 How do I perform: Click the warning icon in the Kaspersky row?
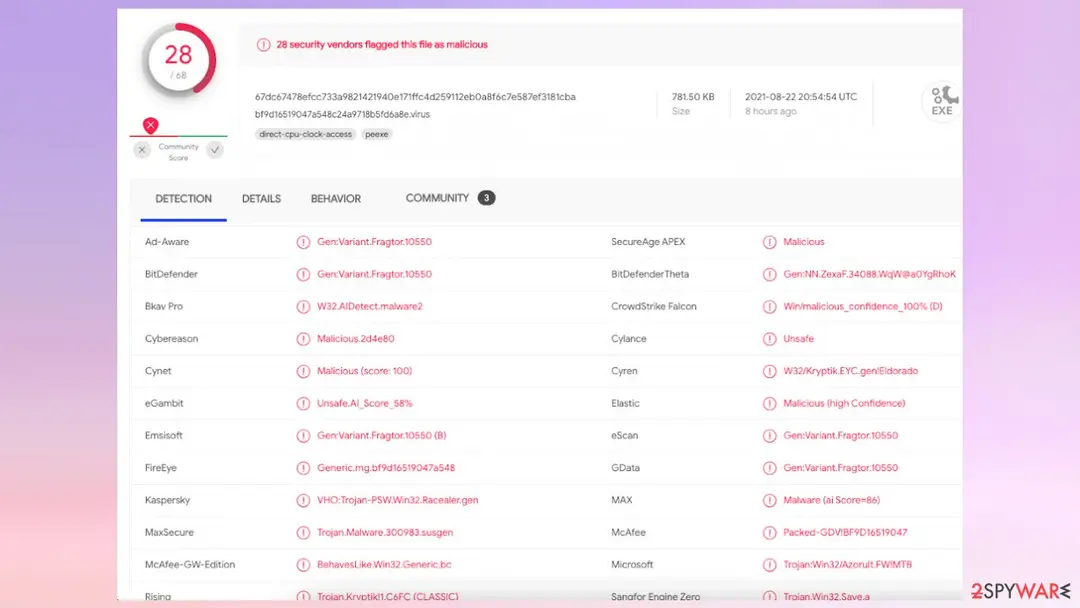303,501
